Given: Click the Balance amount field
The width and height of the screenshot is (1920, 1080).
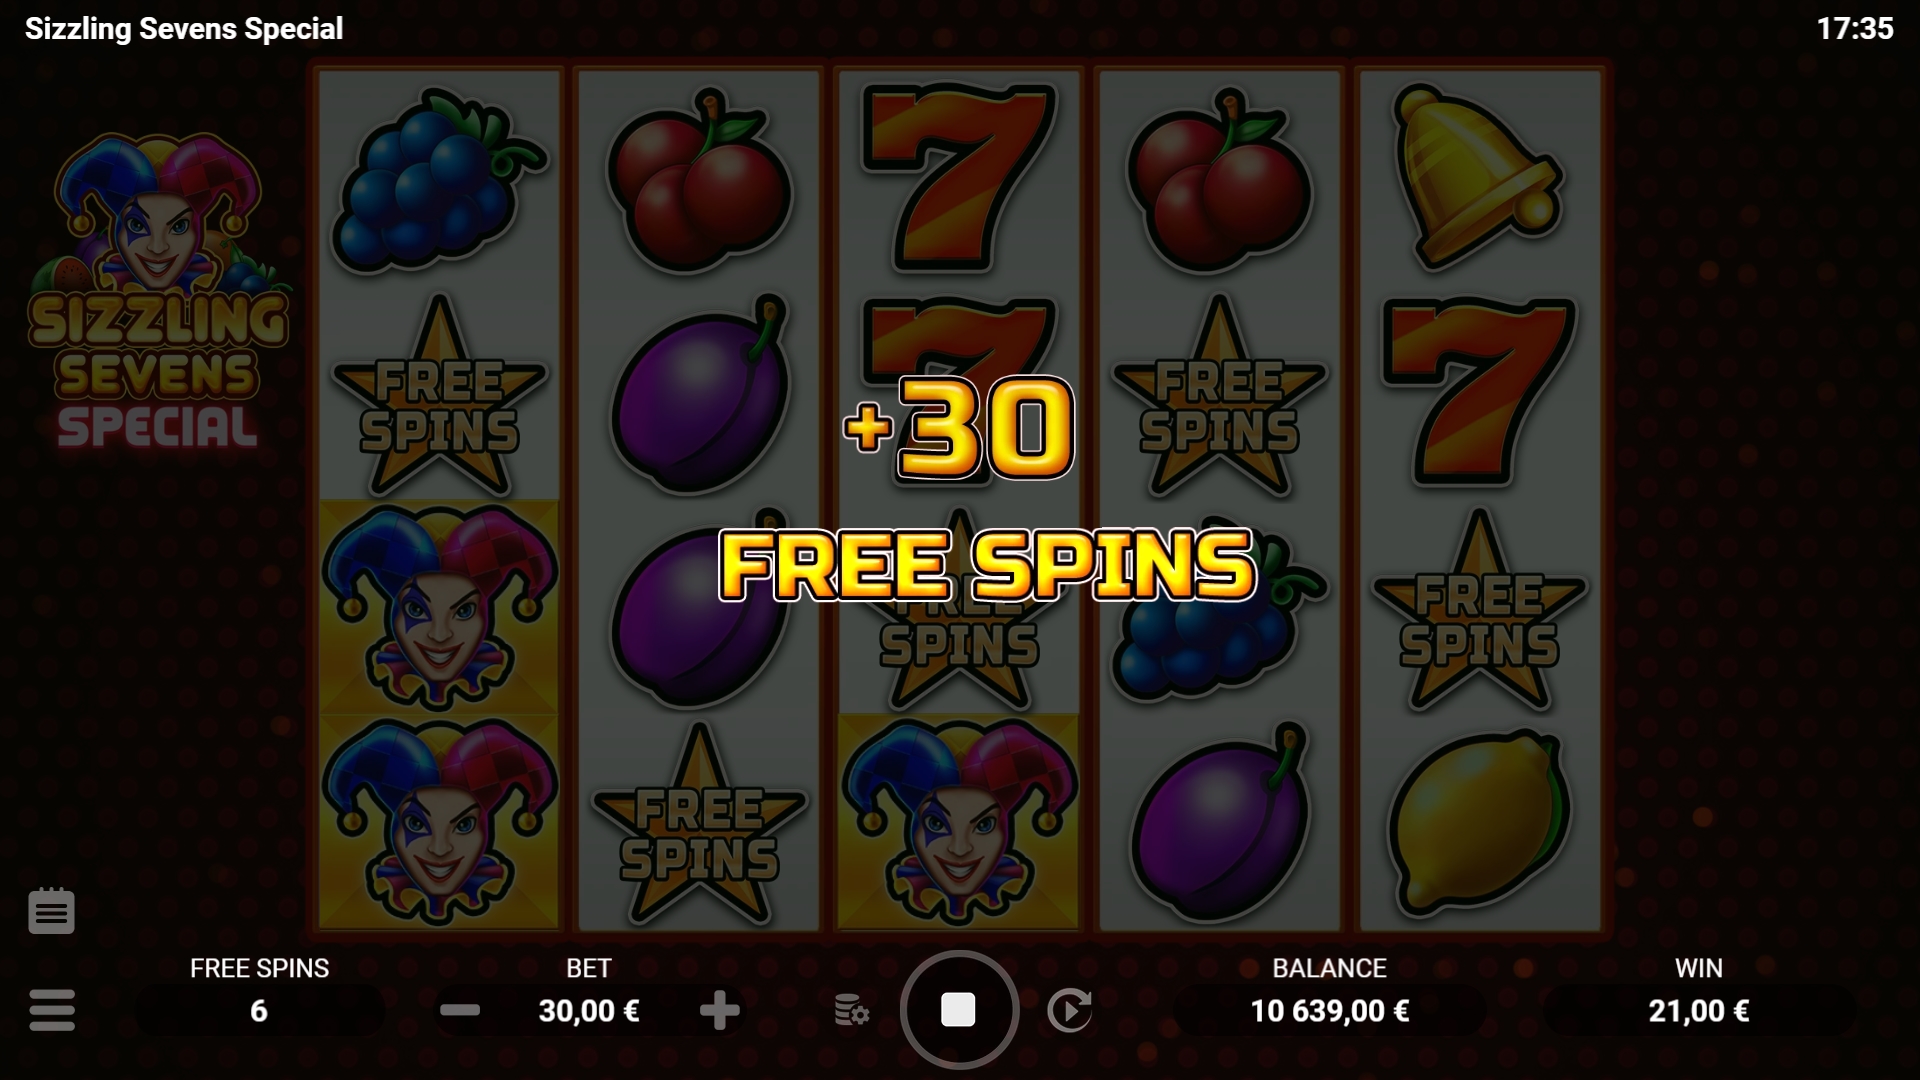Looking at the screenshot, I should pyautogui.click(x=1329, y=1011).
